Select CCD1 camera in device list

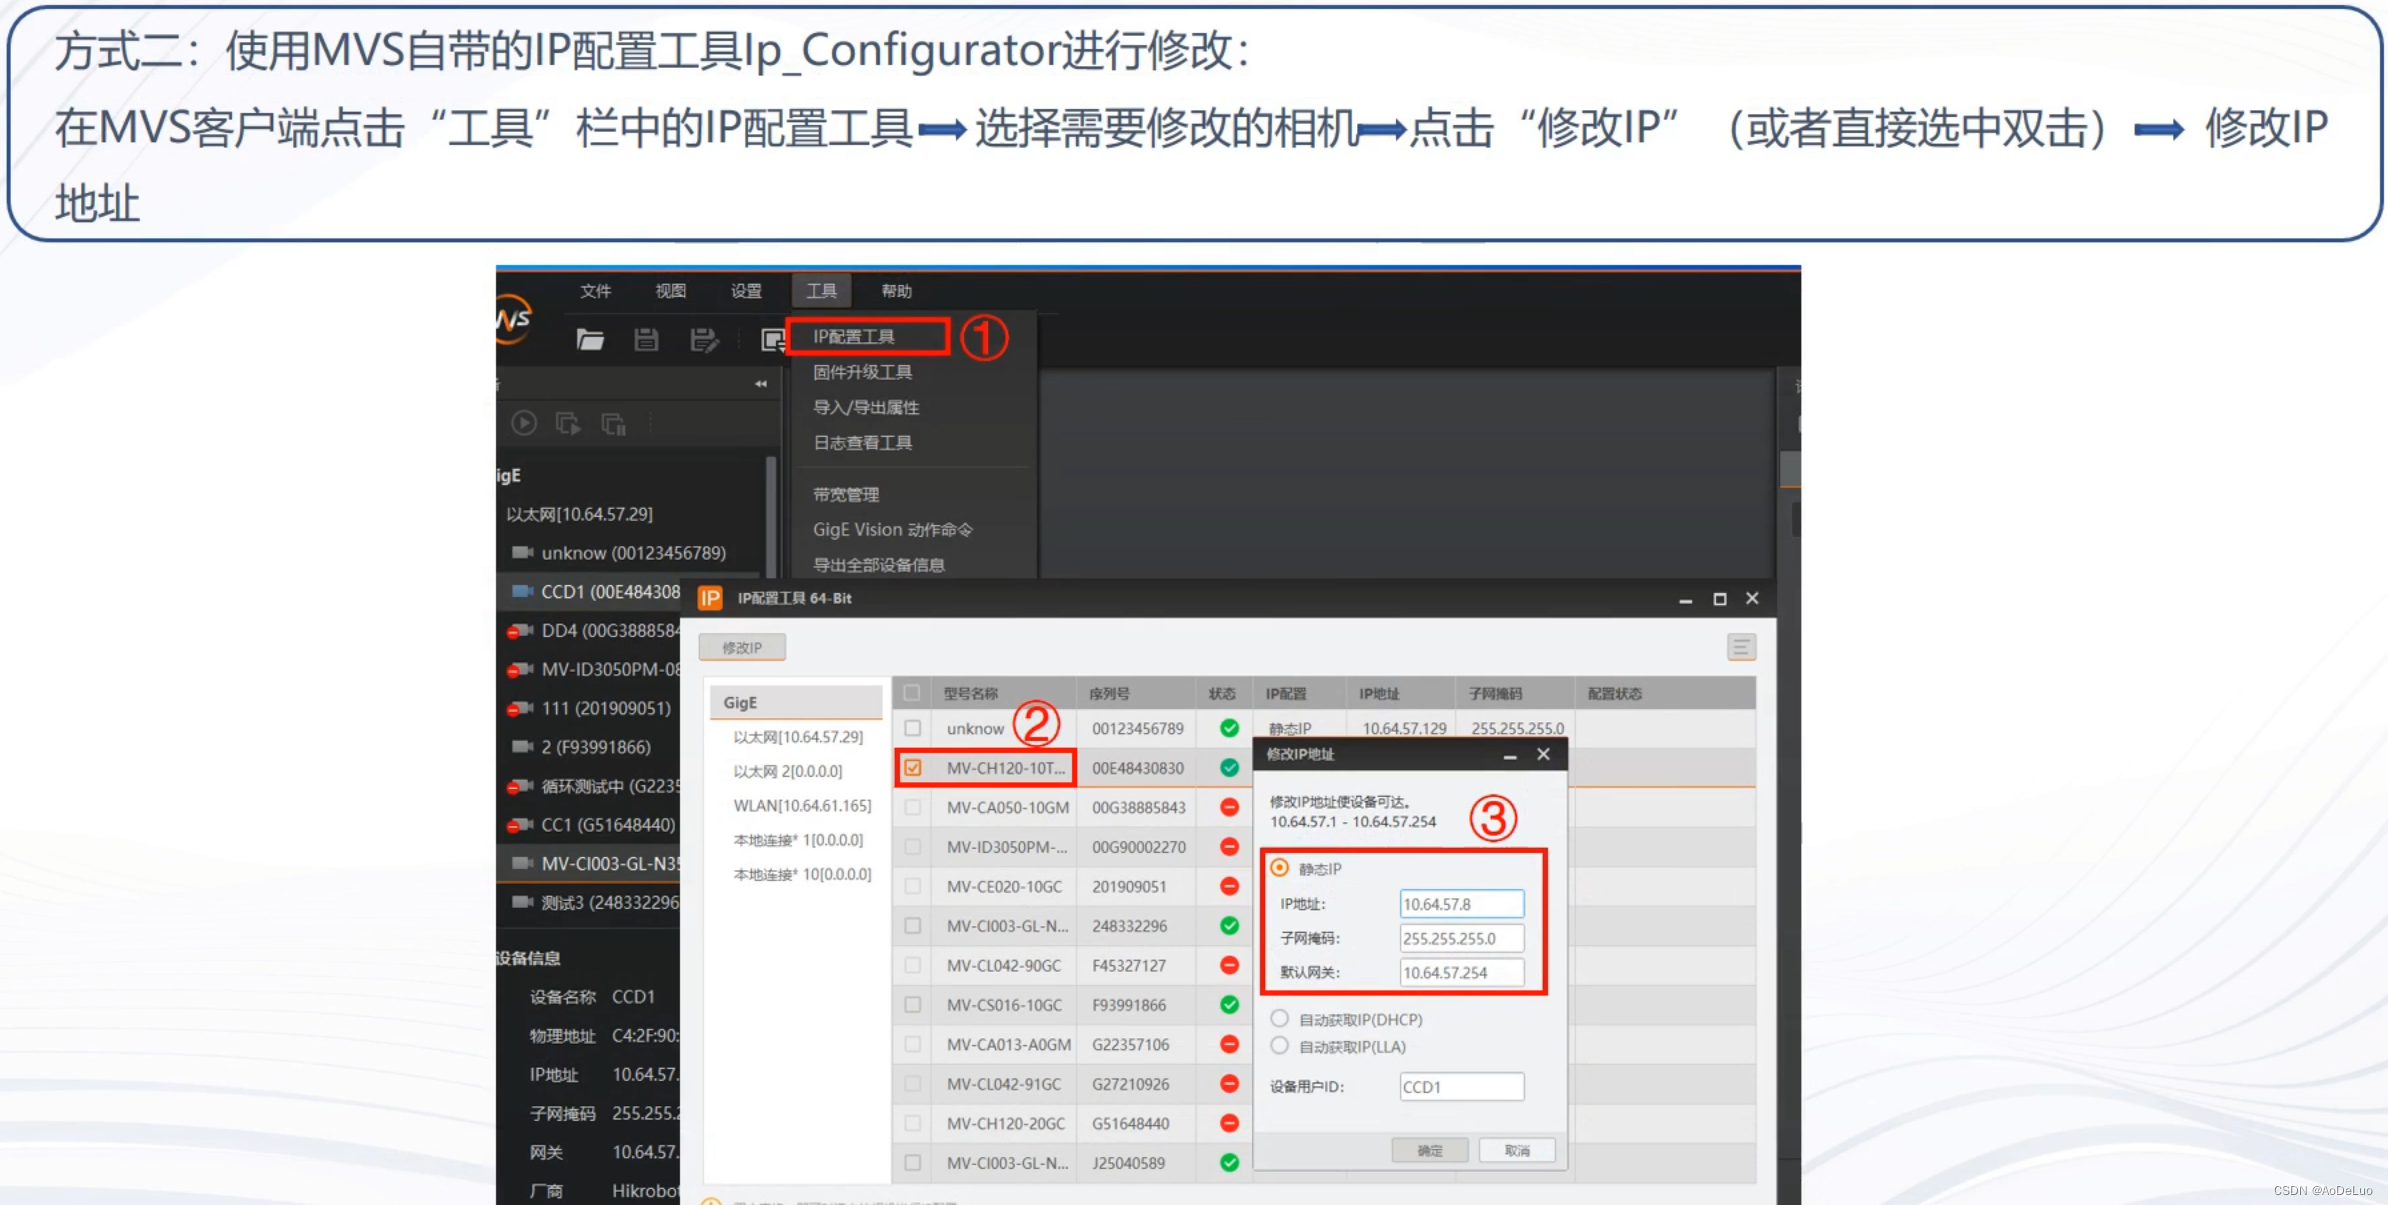(x=594, y=592)
